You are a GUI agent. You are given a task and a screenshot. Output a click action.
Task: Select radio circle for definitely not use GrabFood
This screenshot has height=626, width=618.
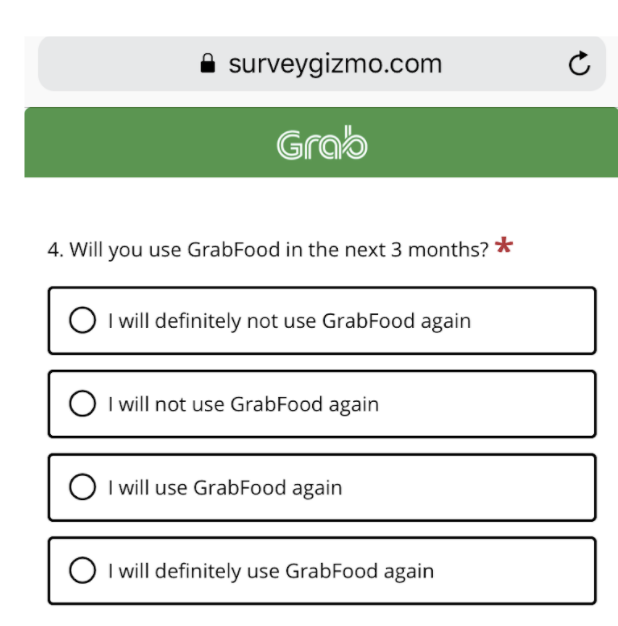(x=82, y=320)
